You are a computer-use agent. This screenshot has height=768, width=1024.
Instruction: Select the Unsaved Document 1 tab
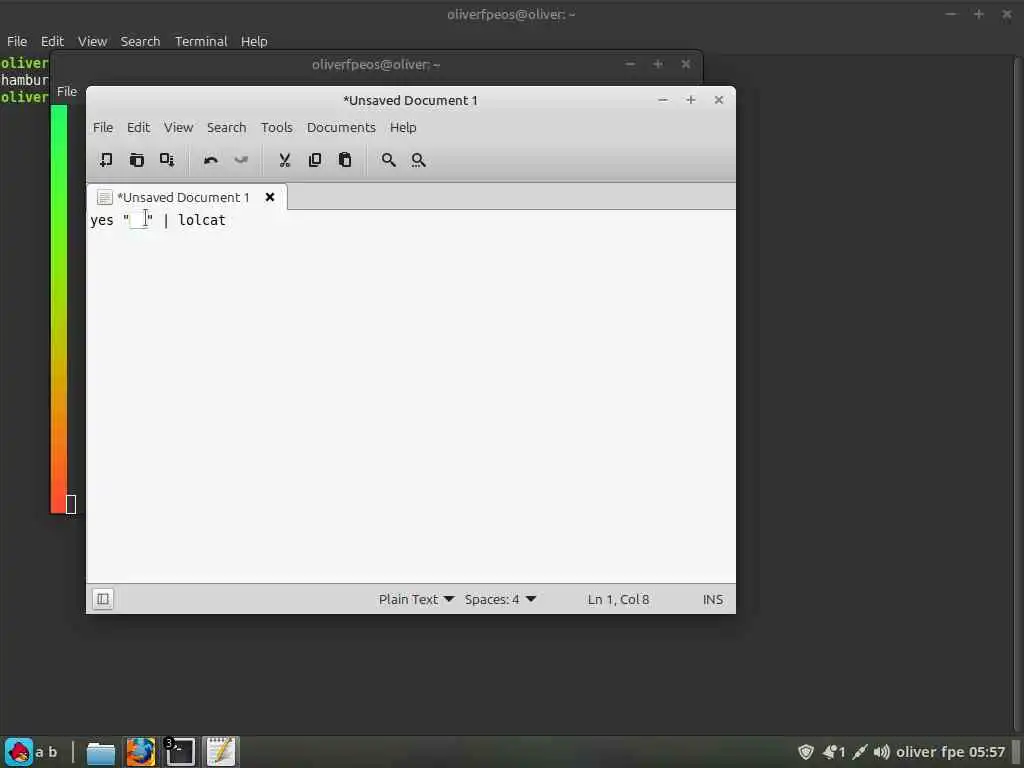(x=183, y=197)
